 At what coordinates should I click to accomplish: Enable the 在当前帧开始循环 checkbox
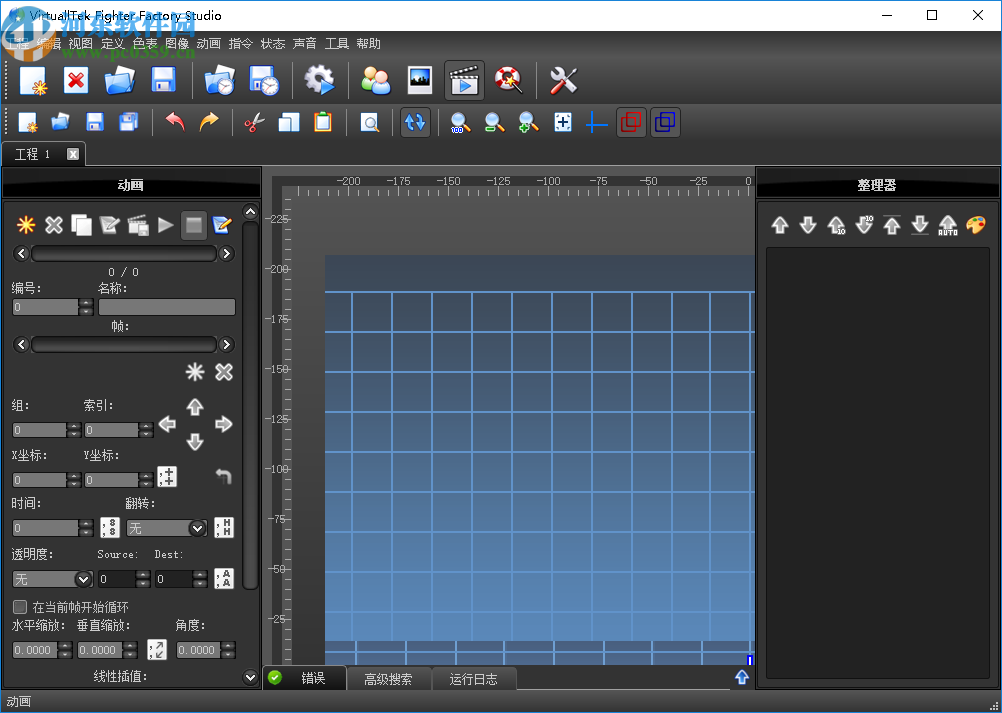(20, 607)
